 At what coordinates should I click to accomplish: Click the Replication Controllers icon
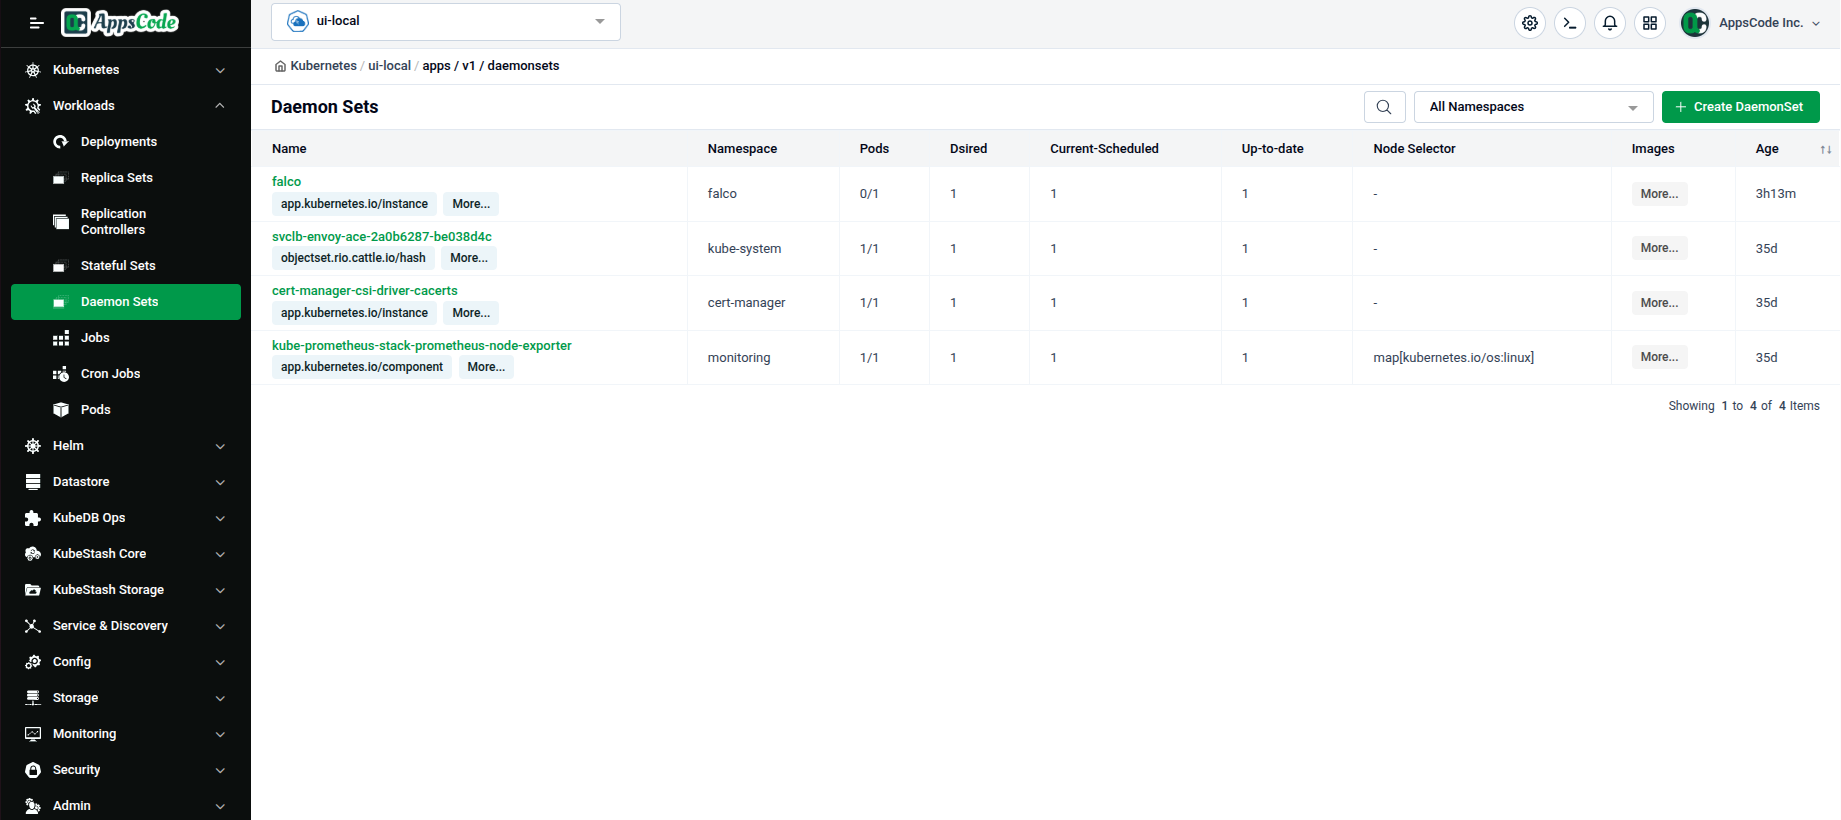[x=61, y=222]
